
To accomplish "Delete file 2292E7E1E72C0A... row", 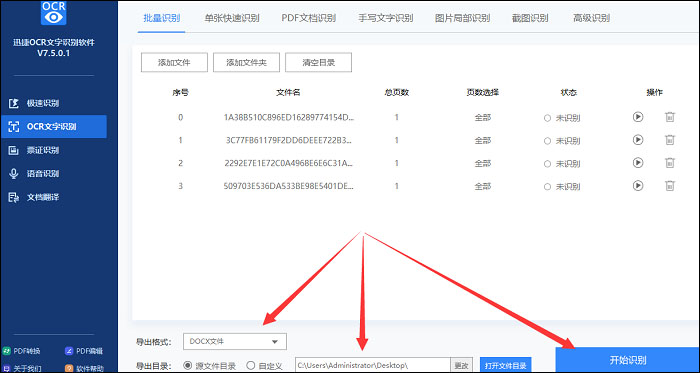I will [x=670, y=162].
